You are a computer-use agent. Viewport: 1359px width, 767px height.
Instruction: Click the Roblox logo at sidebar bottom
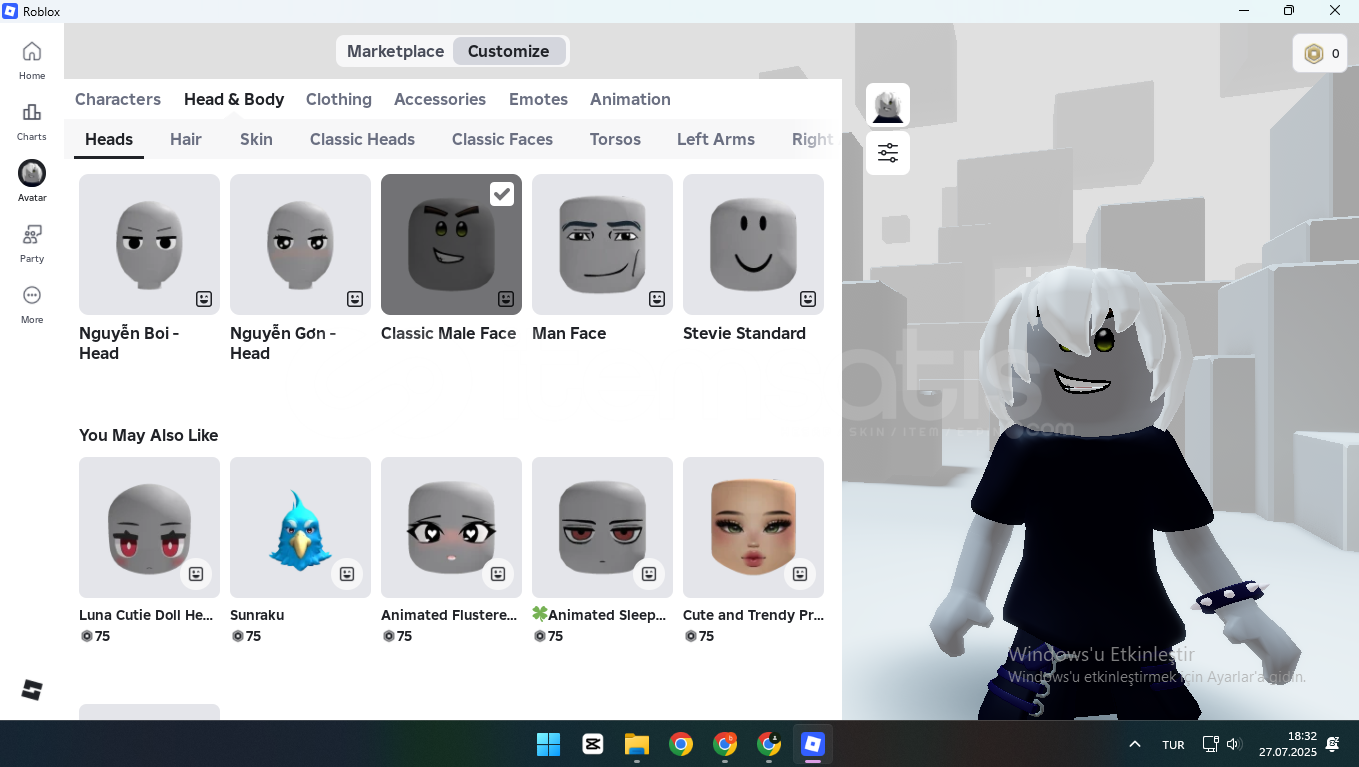point(32,690)
